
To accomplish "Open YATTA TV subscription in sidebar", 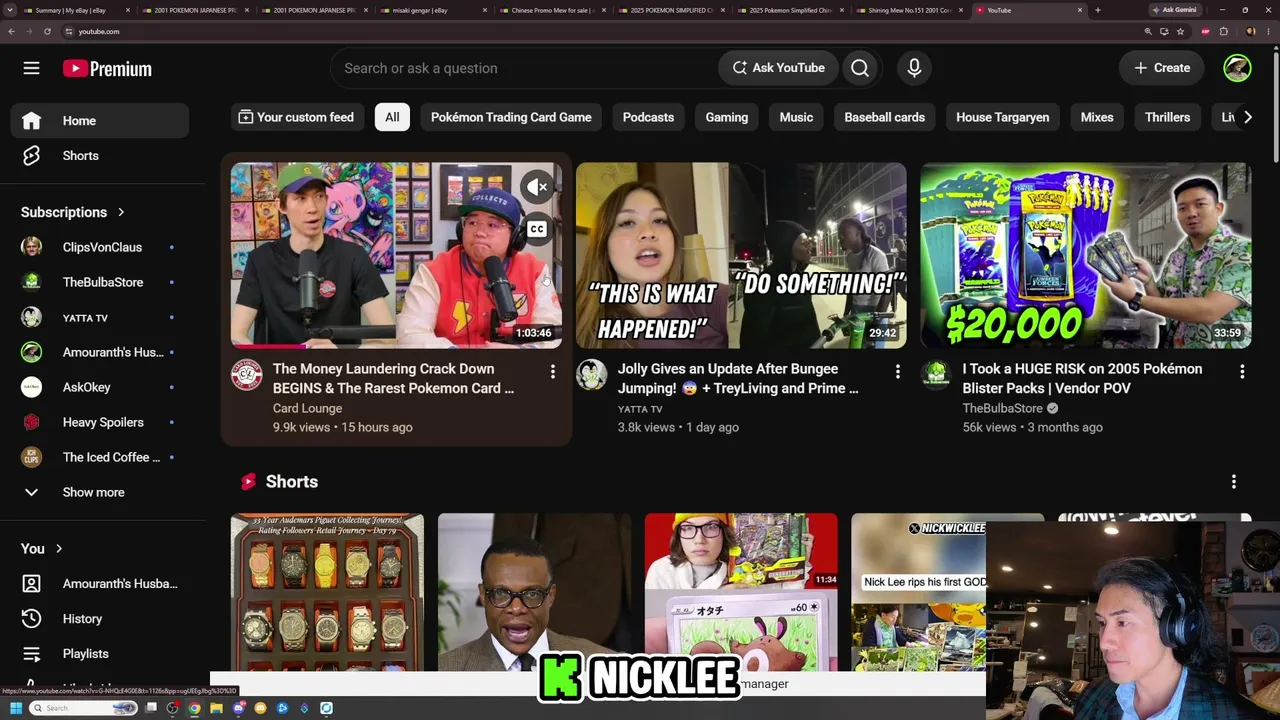I will tap(100, 317).
